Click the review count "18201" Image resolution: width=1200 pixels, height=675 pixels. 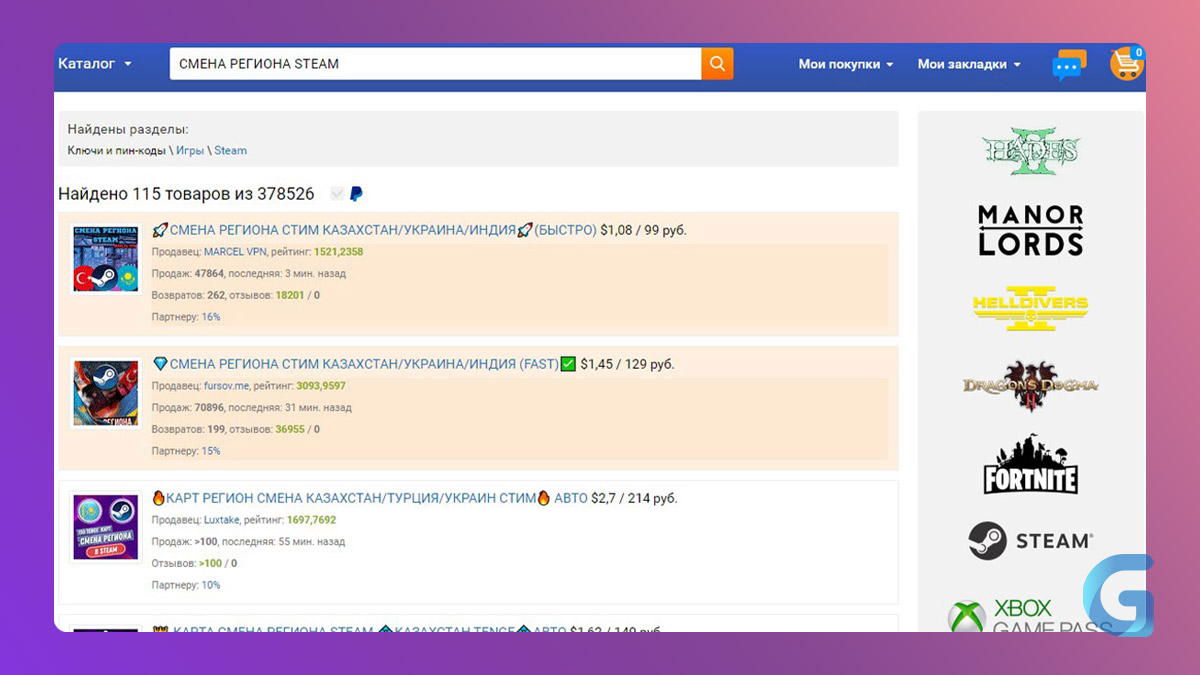pyautogui.click(x=288, y=296)
